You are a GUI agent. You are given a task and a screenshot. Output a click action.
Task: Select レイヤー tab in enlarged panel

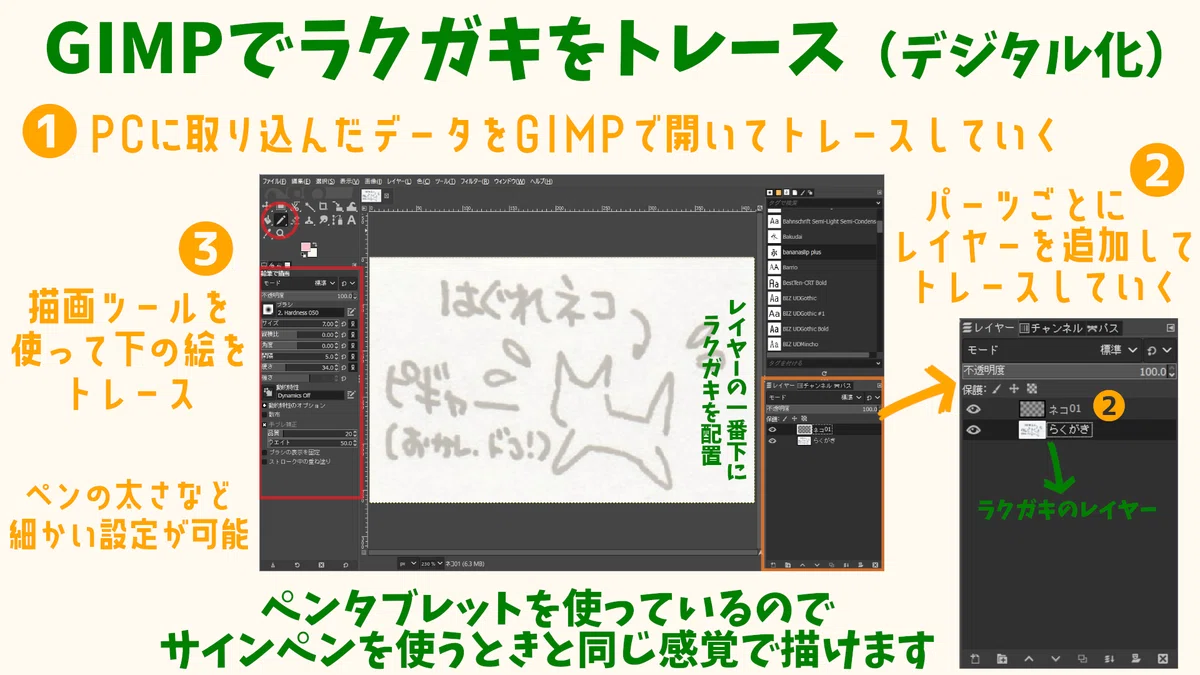coord(988,328)
